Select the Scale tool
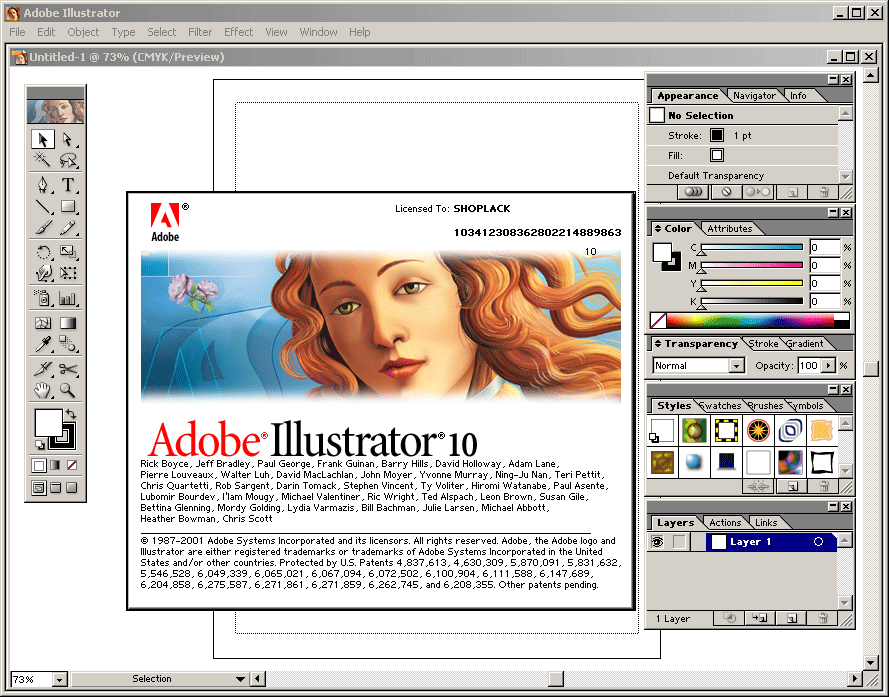889x697 pixels. pyautogui.click(x=68, y=252)
